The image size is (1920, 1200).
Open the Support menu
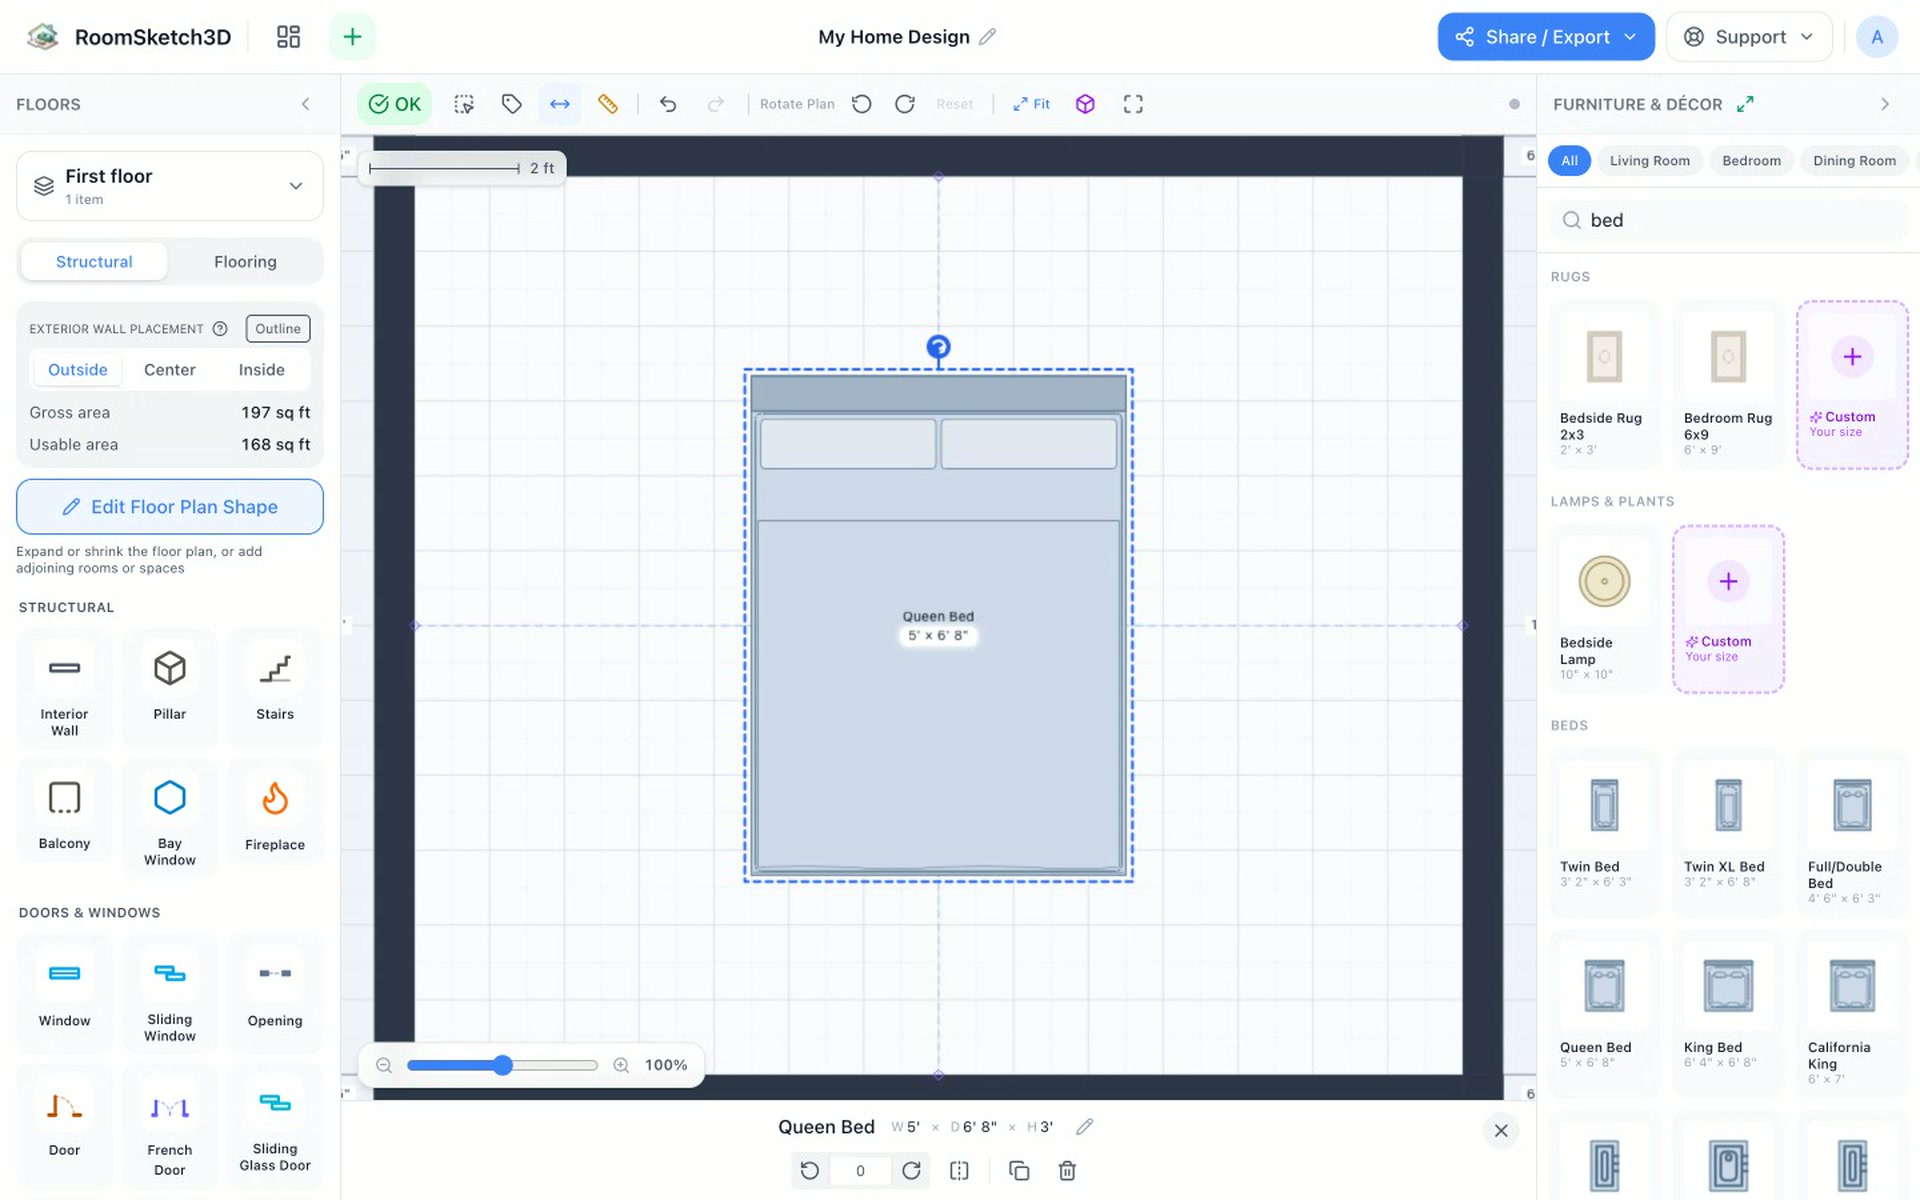1749,37
